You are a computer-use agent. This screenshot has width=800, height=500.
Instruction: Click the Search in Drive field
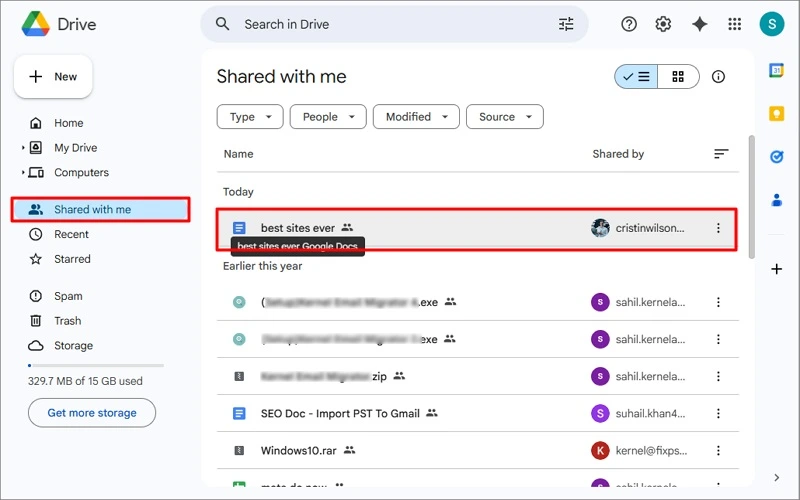click(x=394, y=24)
